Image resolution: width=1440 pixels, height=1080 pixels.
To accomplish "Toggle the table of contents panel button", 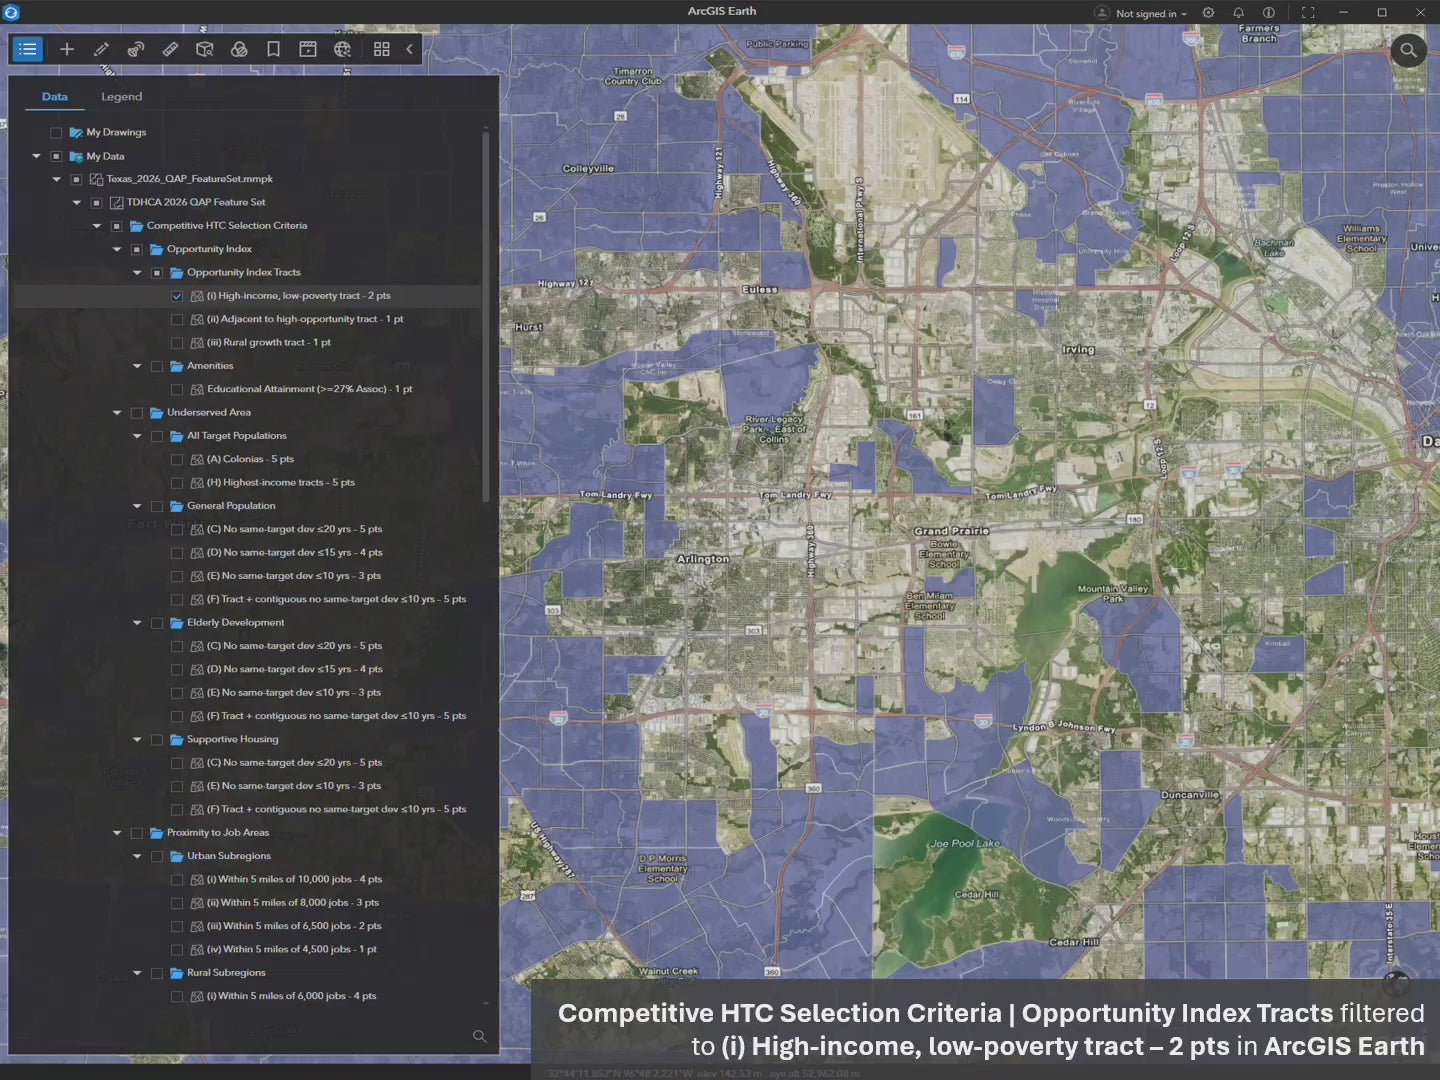I will 28,49.
